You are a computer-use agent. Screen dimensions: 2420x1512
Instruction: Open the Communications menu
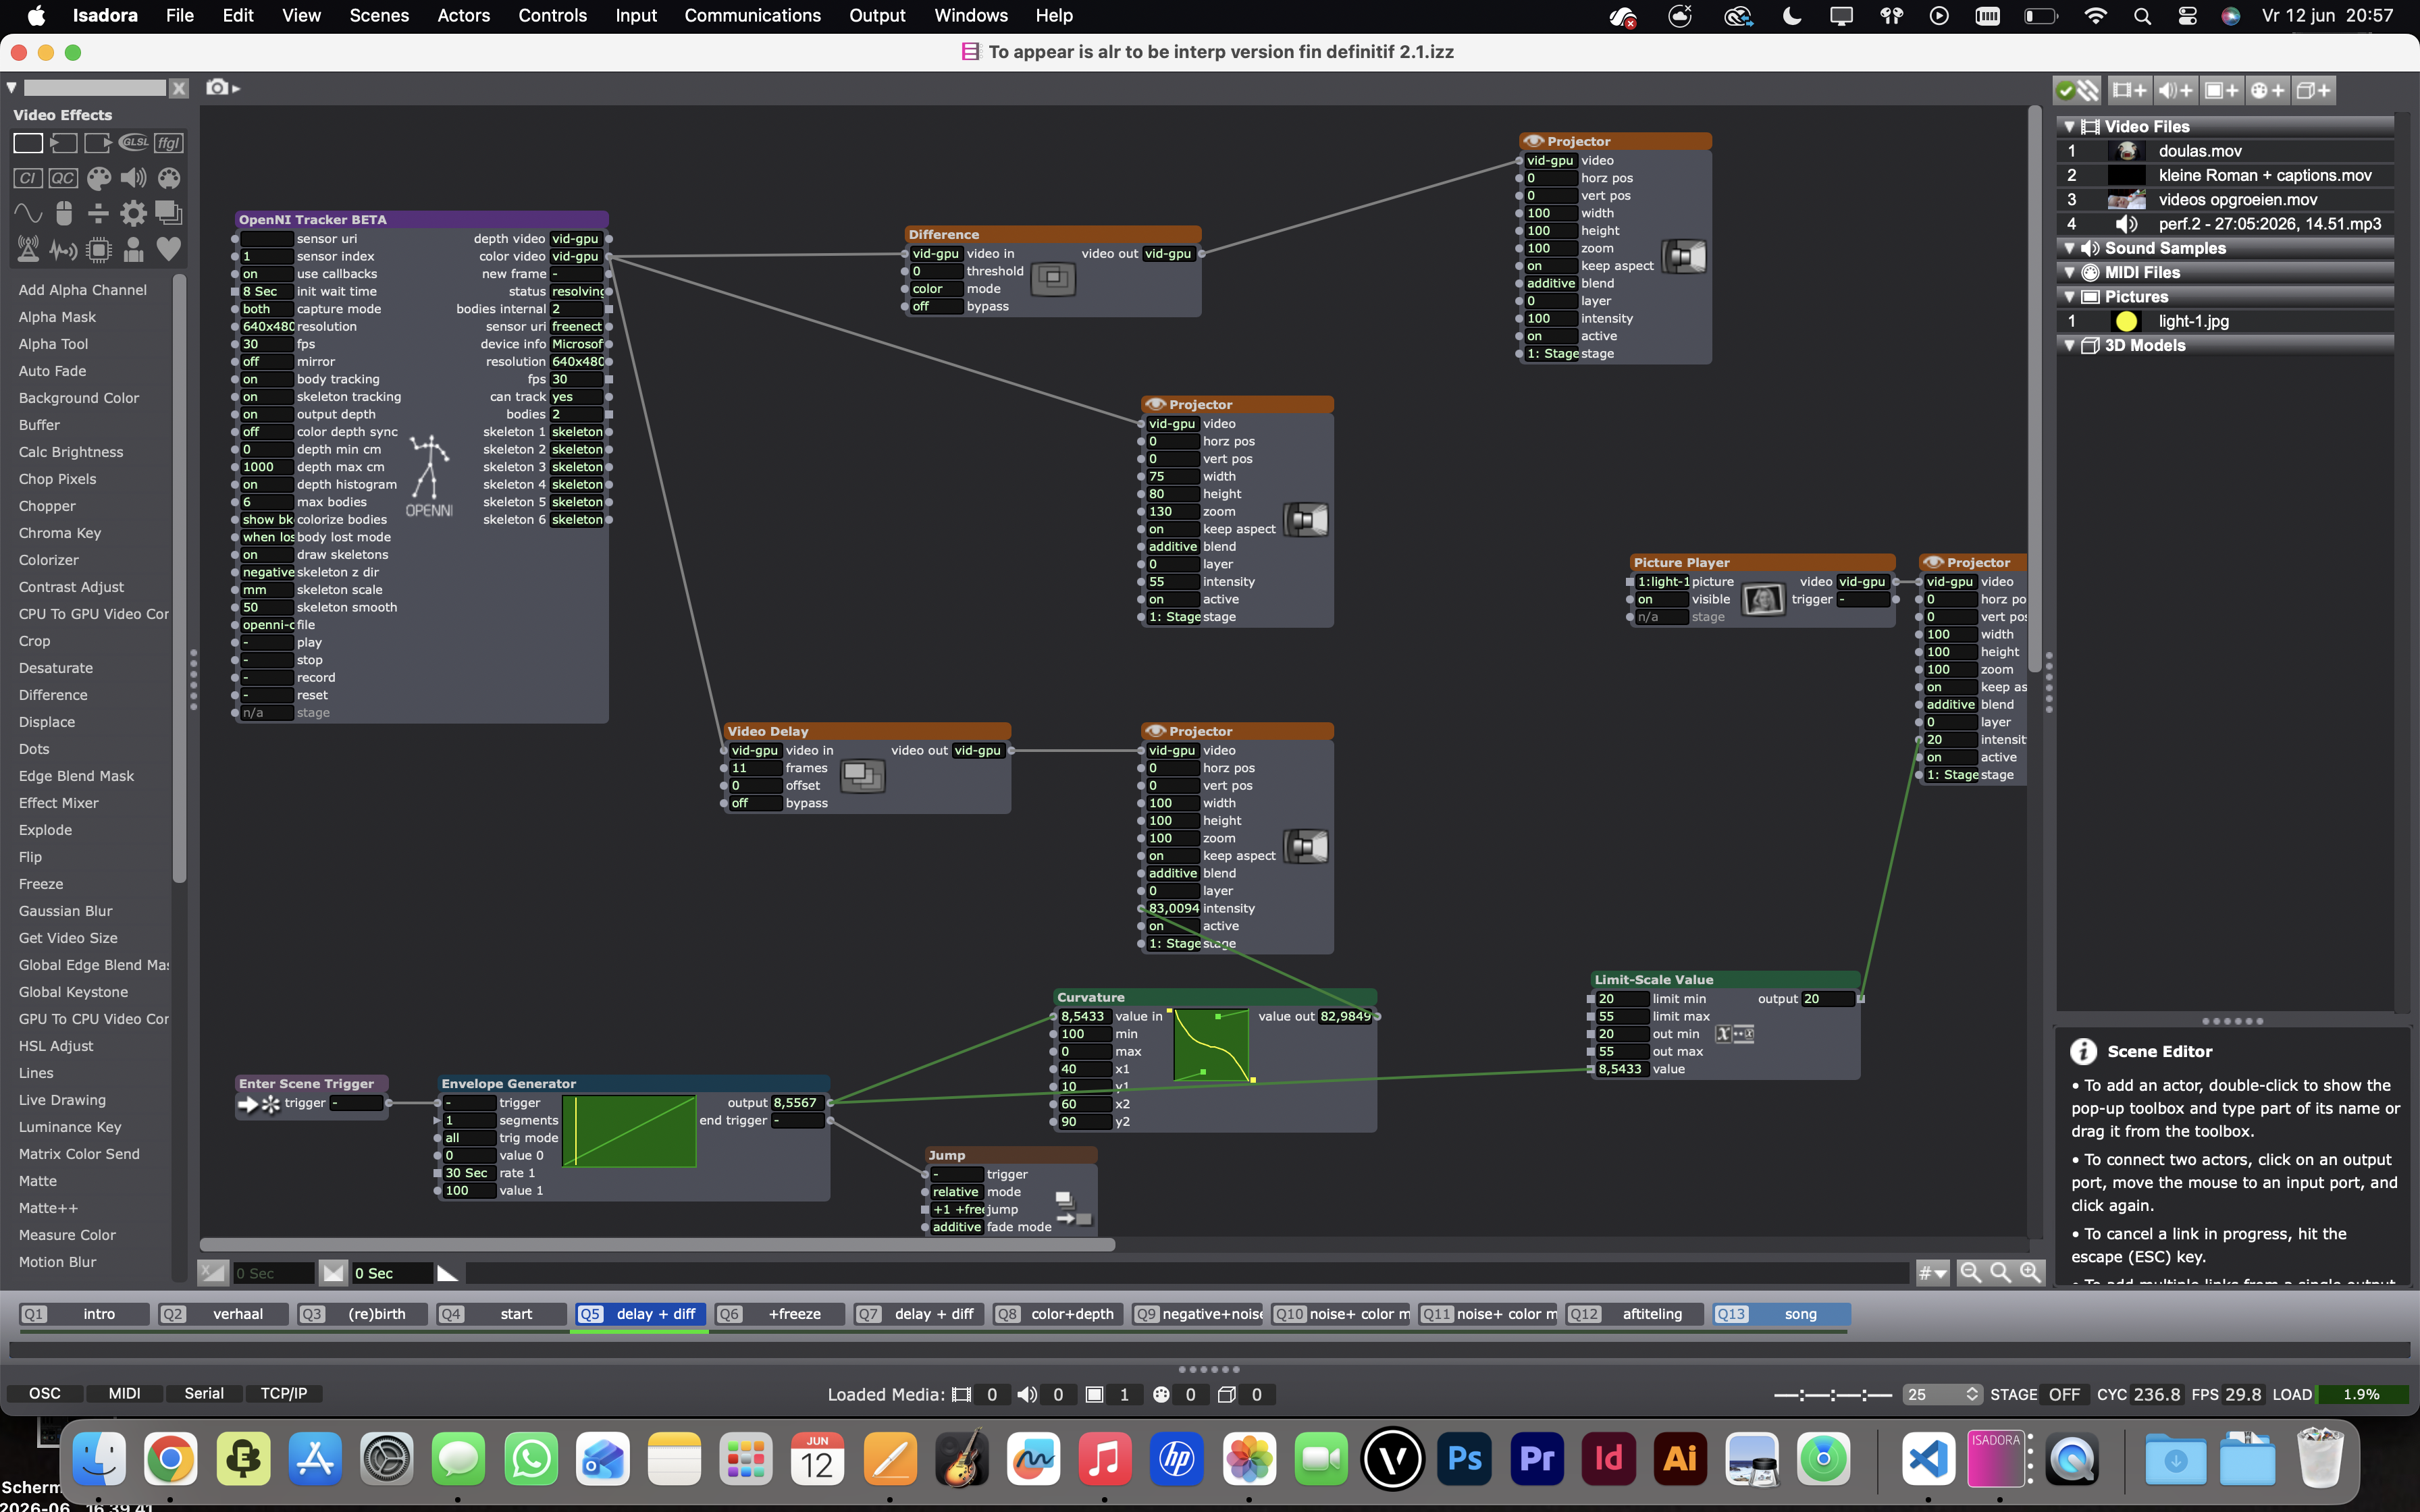[x=752, y=16]
